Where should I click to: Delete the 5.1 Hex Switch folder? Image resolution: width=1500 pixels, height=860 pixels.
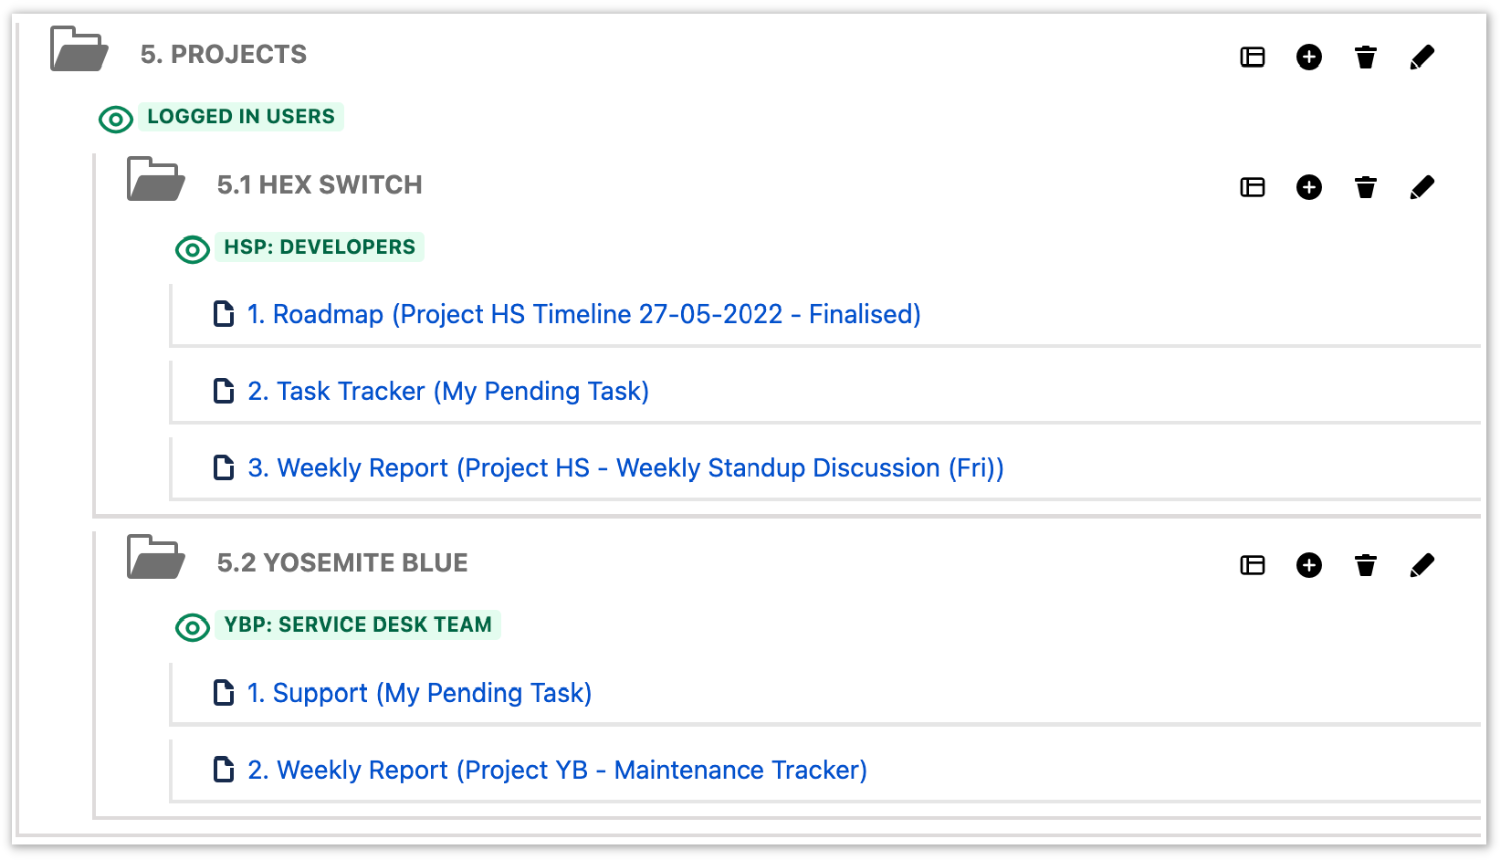pos(1365,187)
